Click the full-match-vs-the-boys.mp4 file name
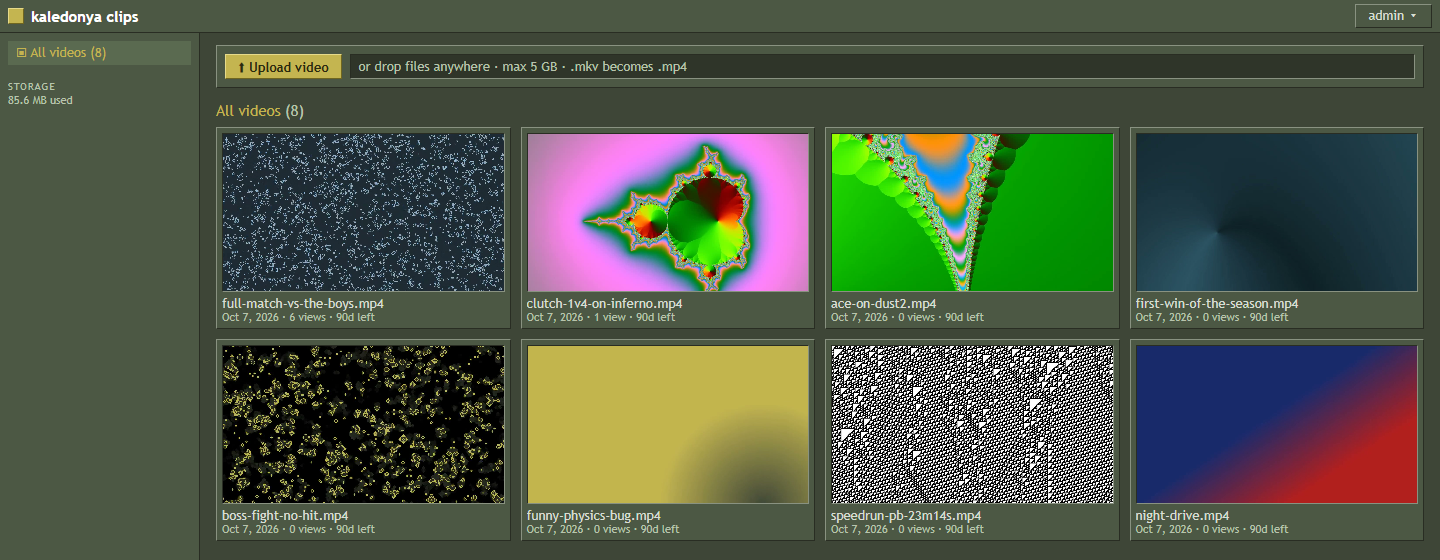The height and width of the screenshot is (560, 1440). point(303,303)
